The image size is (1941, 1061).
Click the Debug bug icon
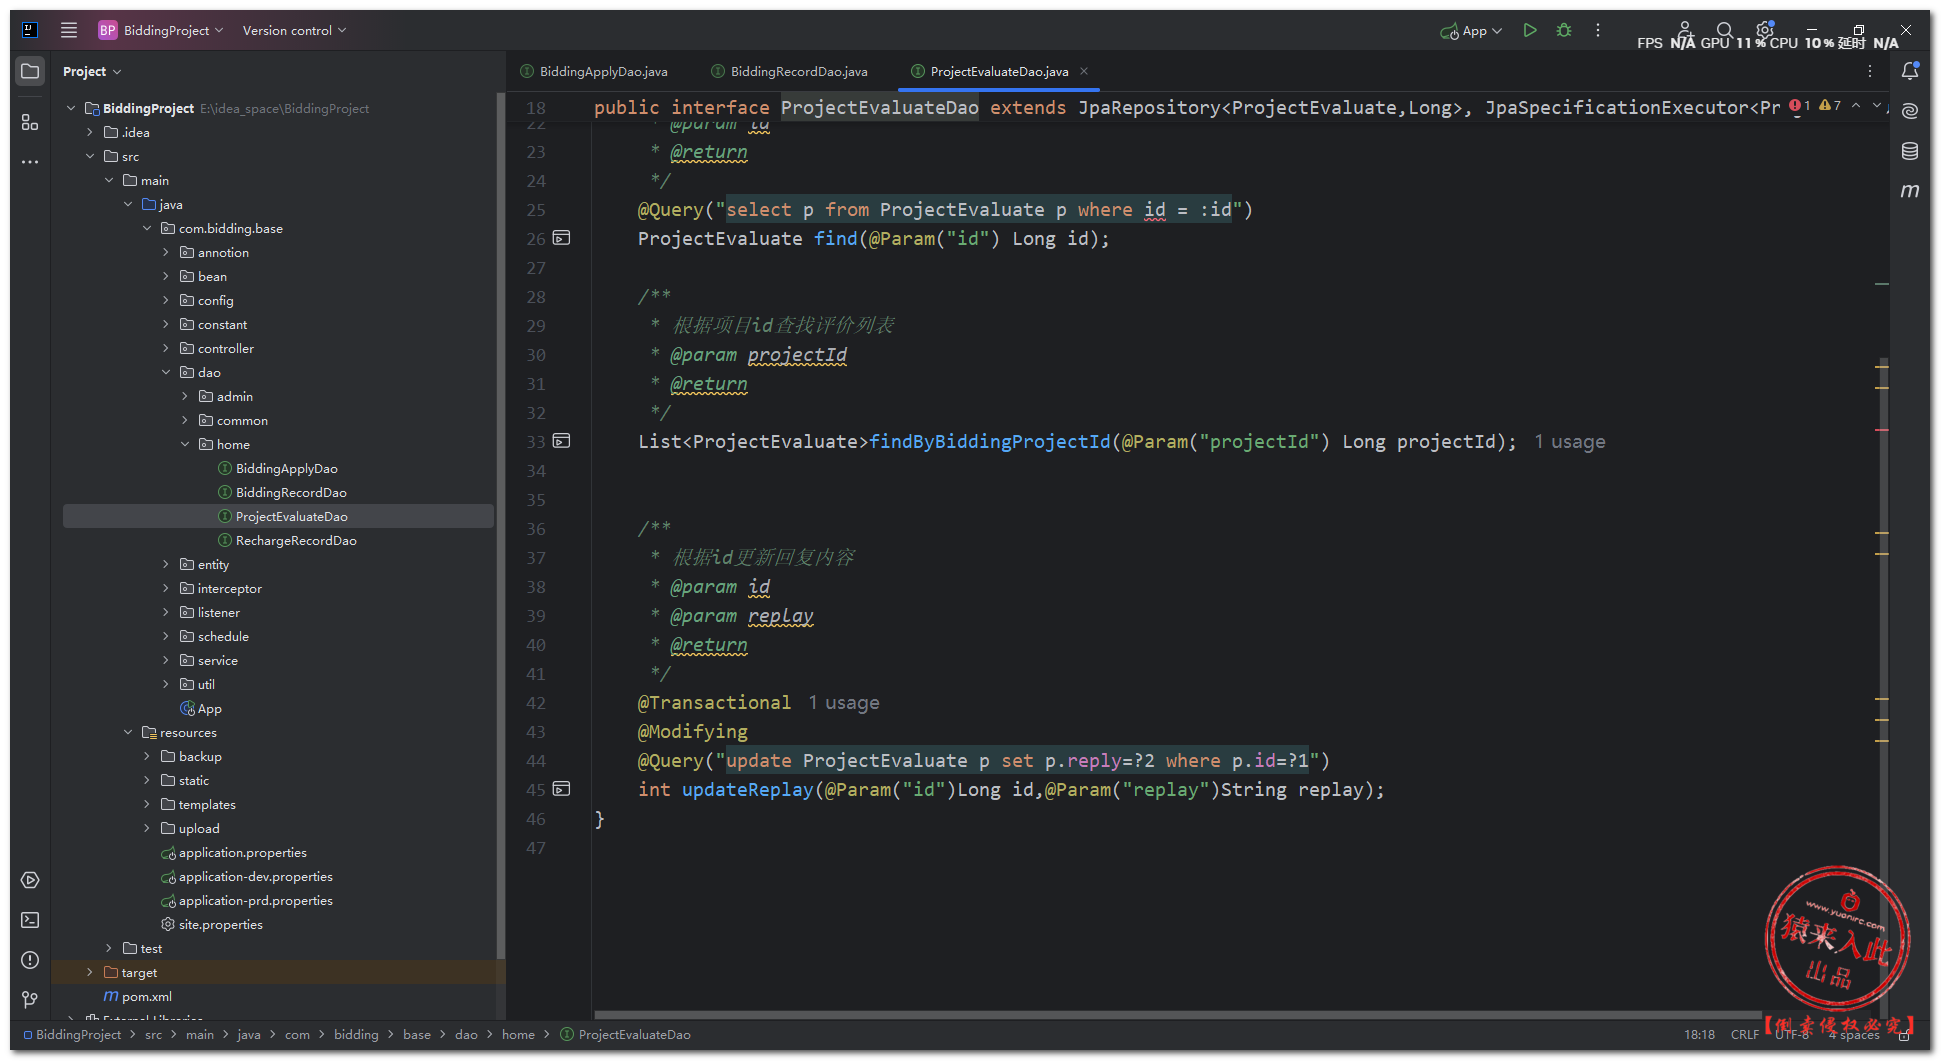pos(1564,31)
